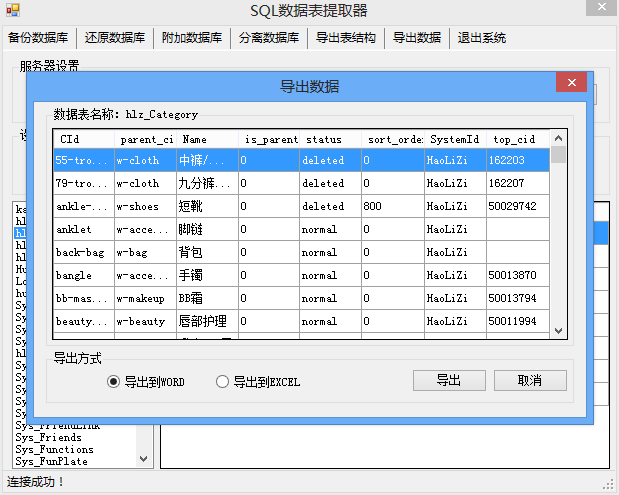Click data grid scroll up arrow
The width and height of the screenshot is (619, 495).
click(x=558, y=138)
